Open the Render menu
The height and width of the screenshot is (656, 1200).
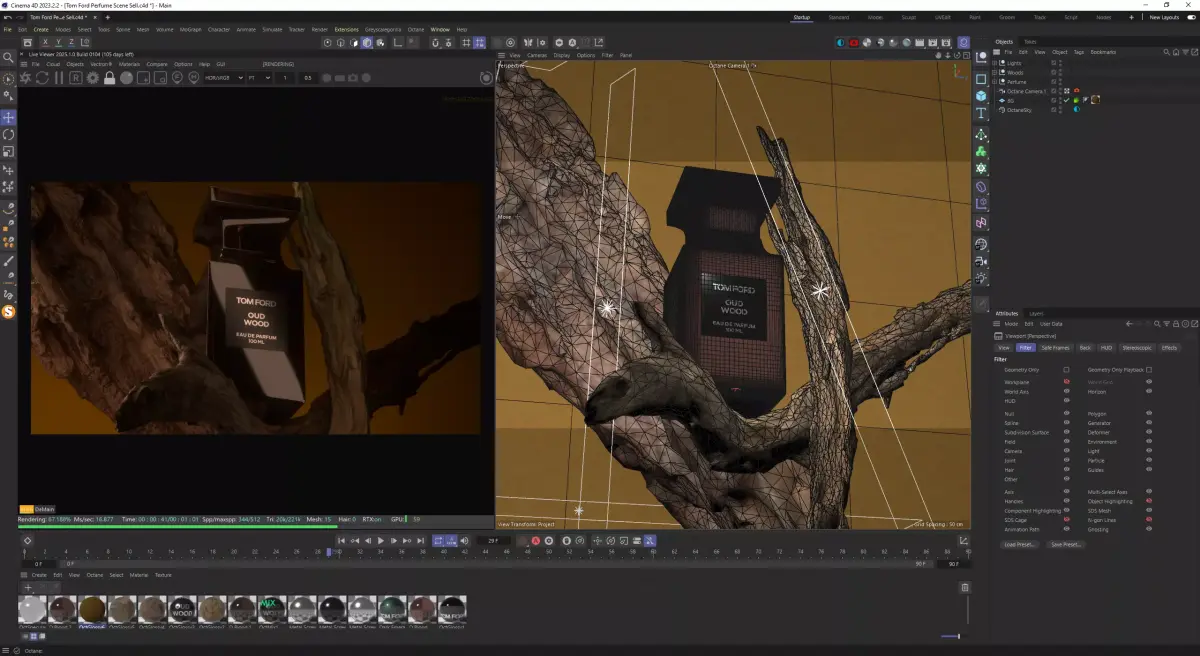(320, 30)
